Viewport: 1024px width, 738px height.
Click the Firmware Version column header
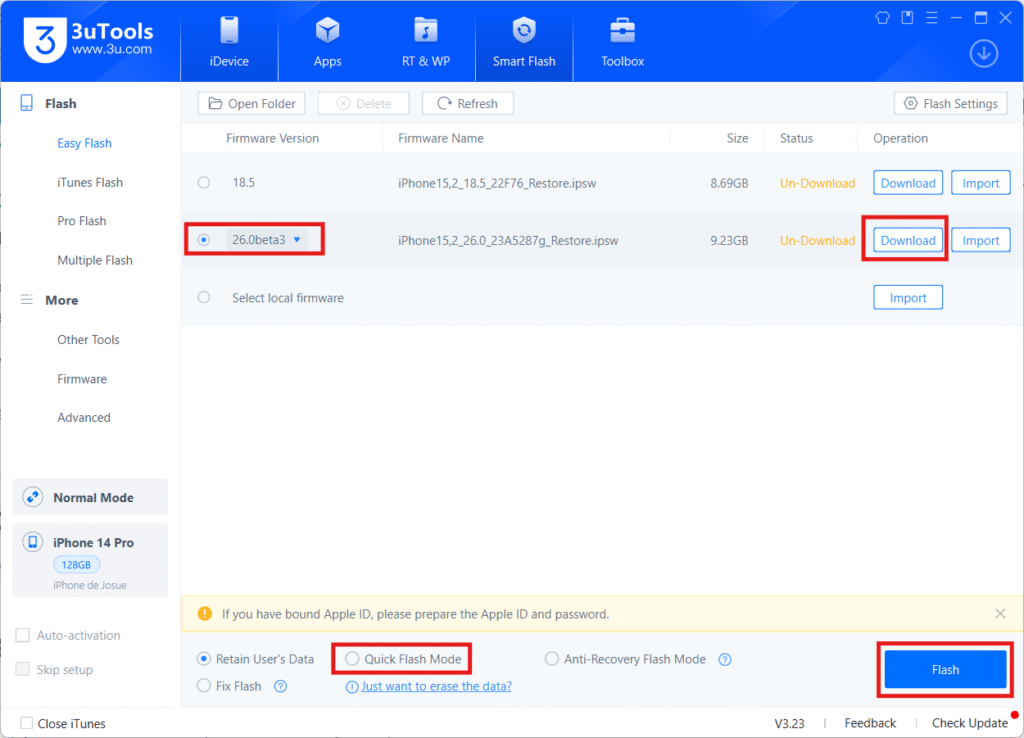(x=272, y=138)
